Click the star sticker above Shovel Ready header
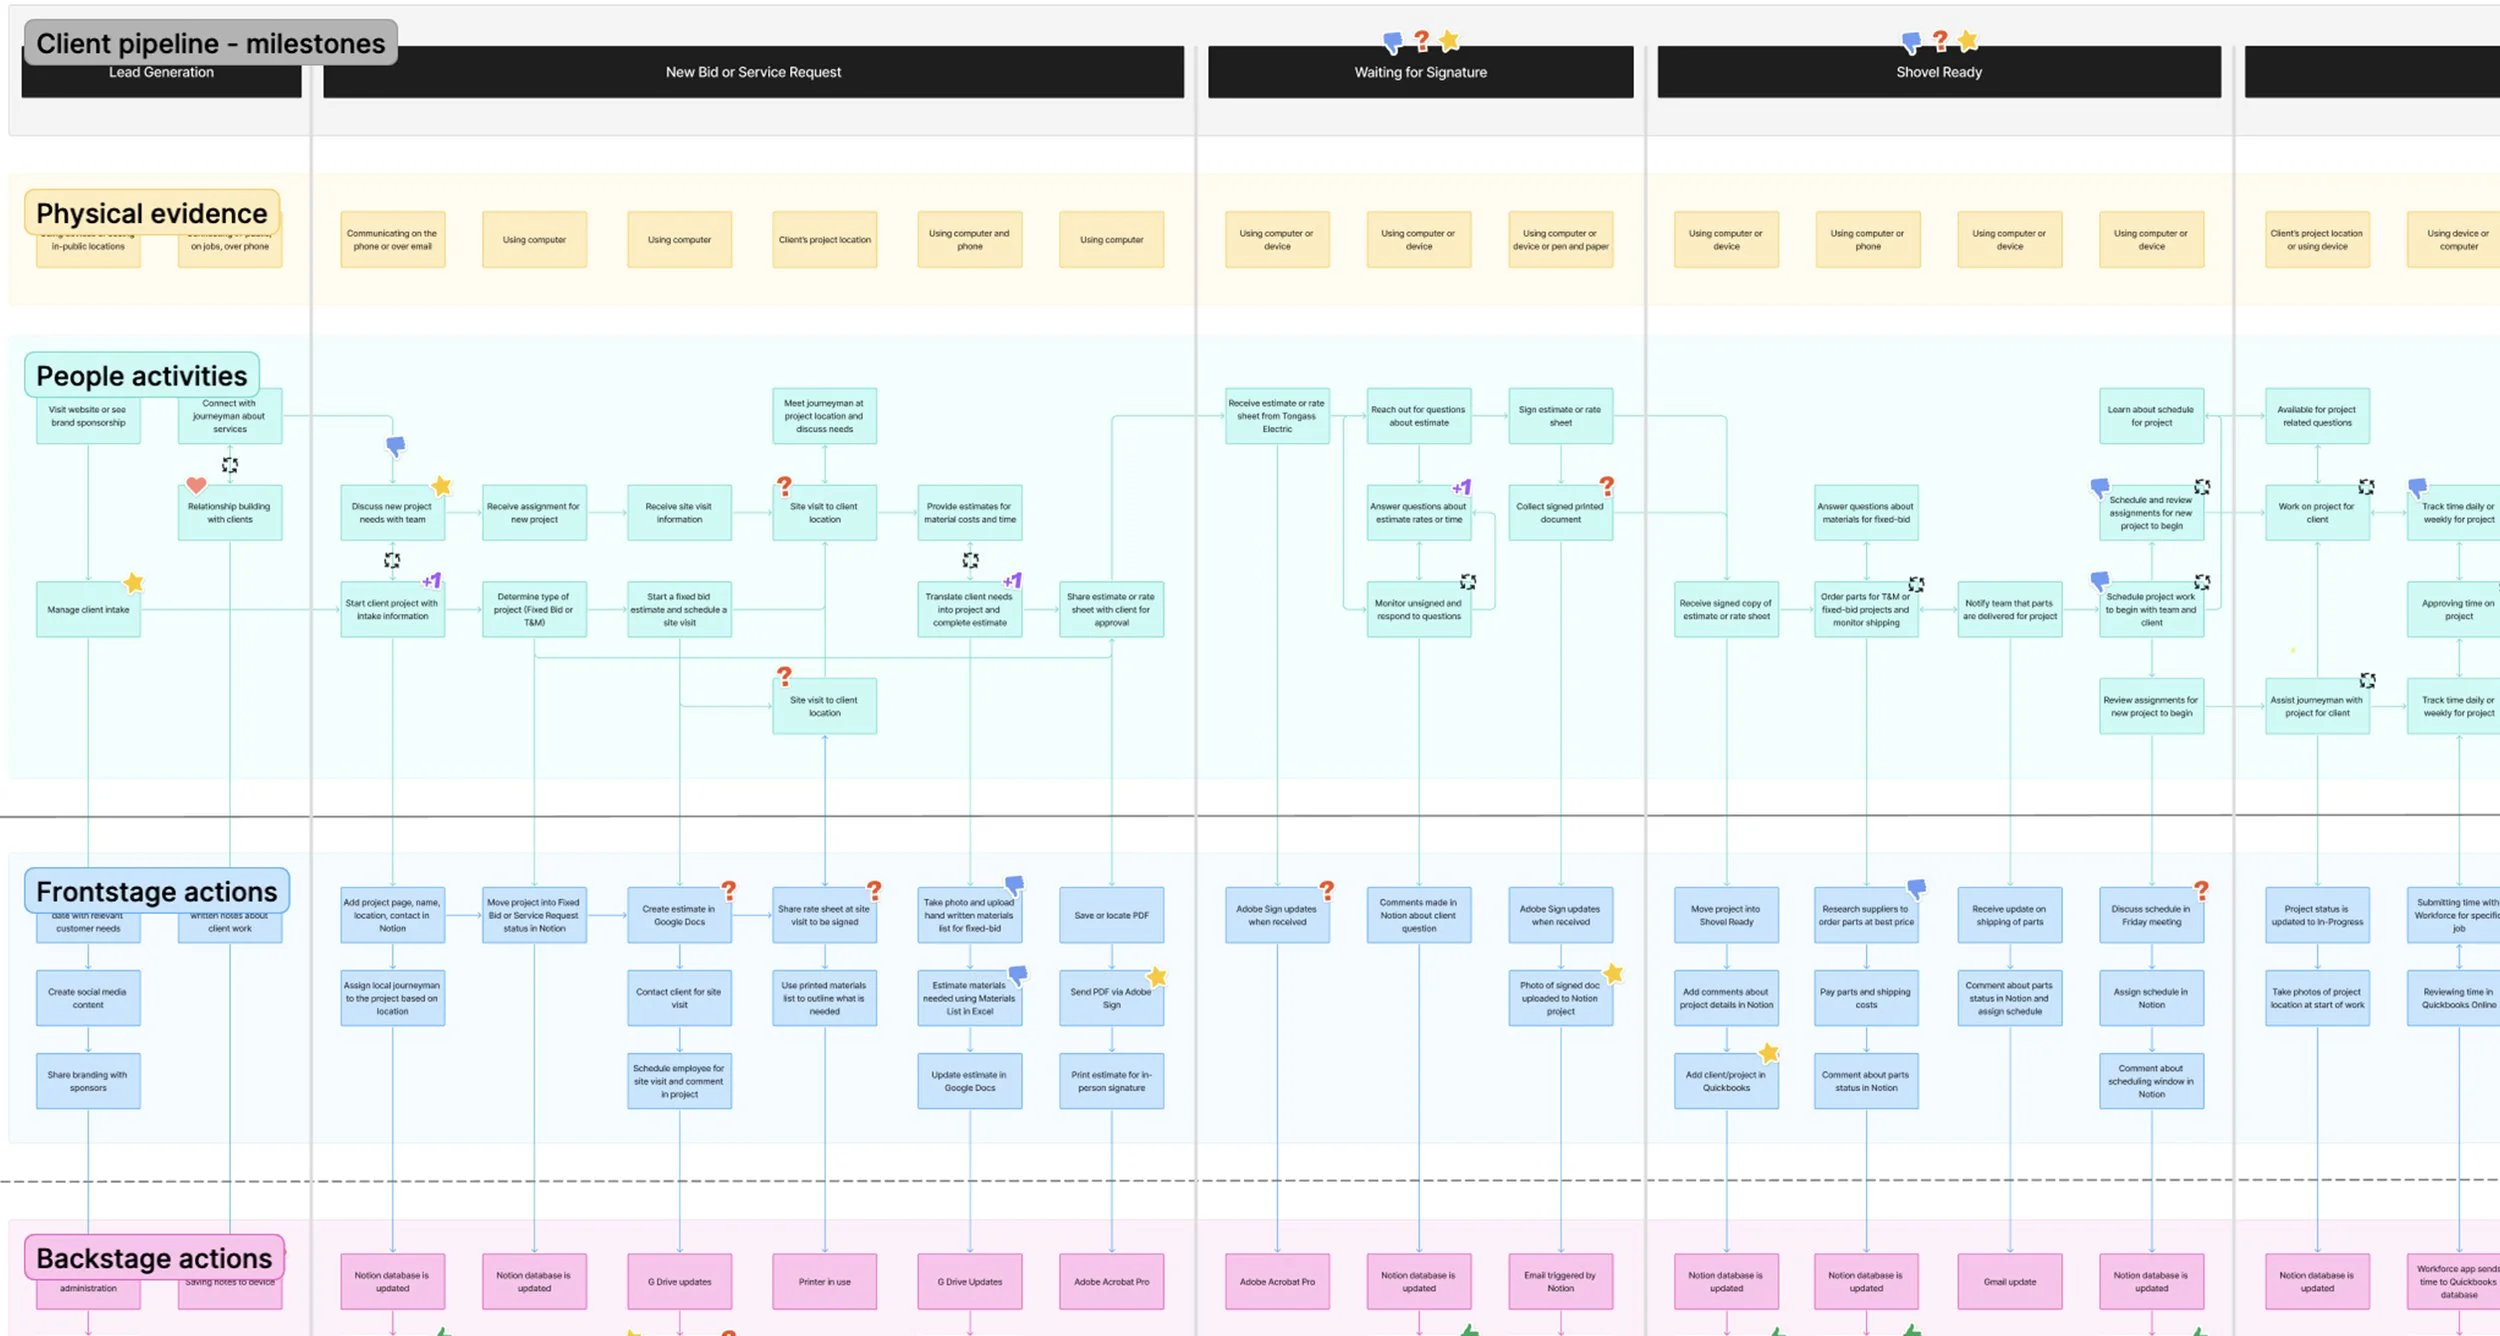The image size is (2500, 1336). tap(1968, 41)
